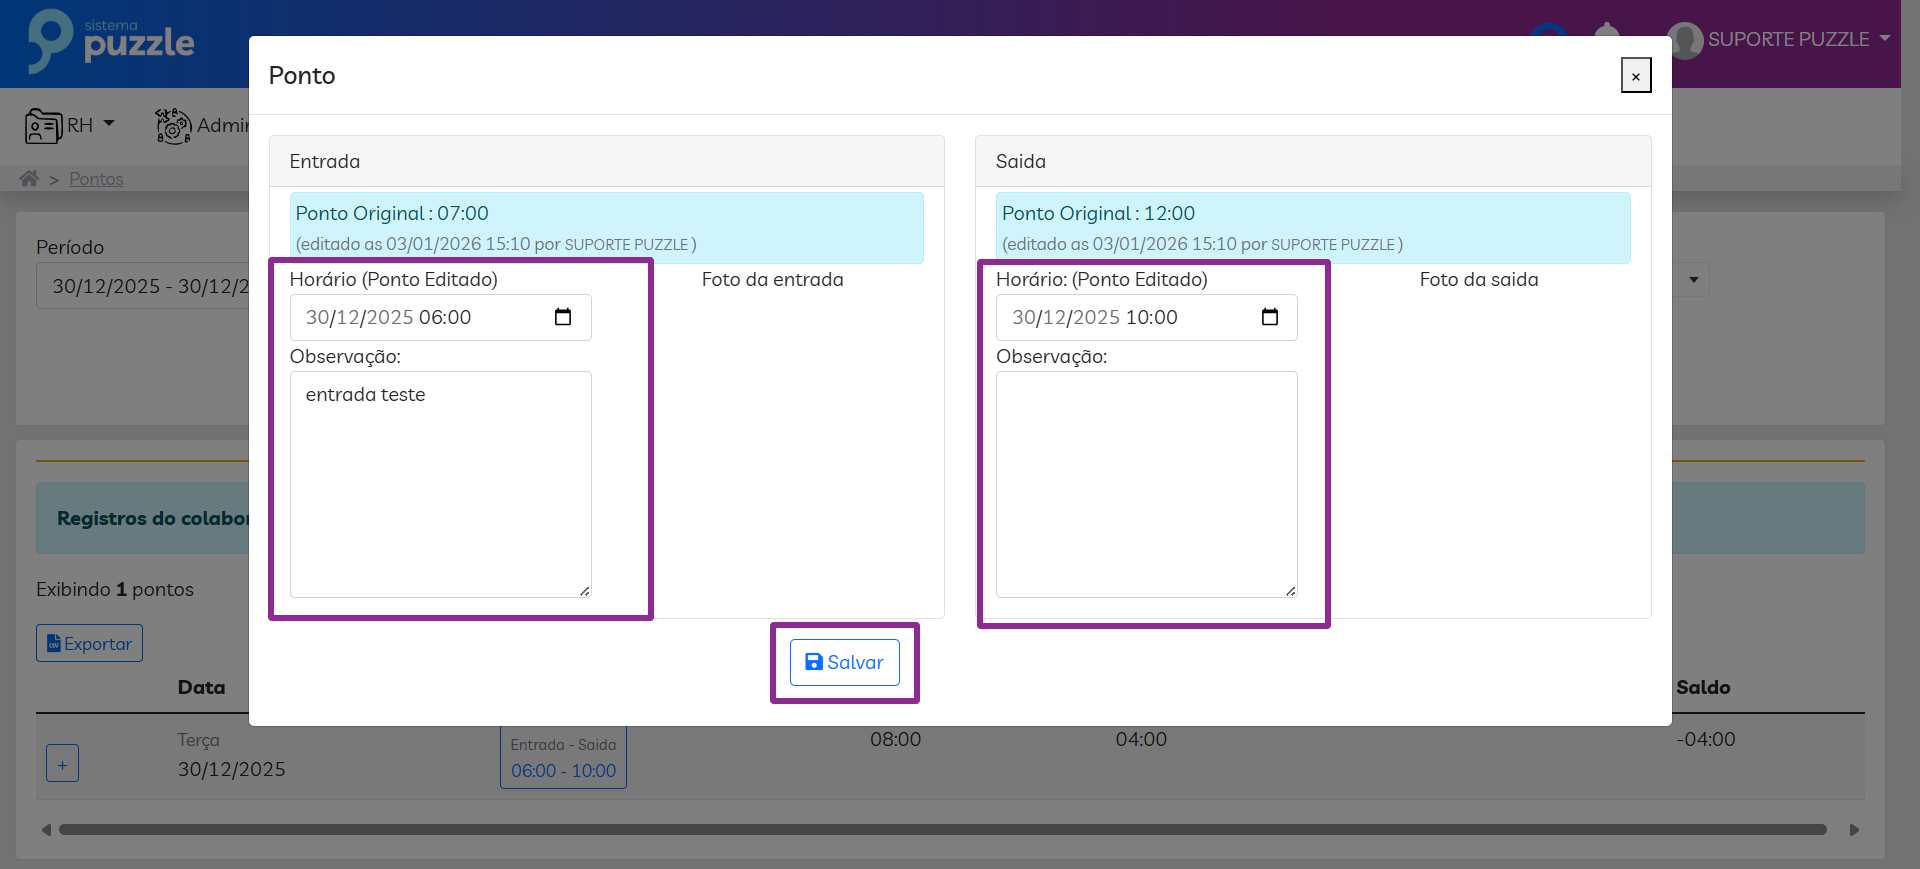The image size is (1920, 869).
Task: Click the Saida observação text area
Action: 1146,484
